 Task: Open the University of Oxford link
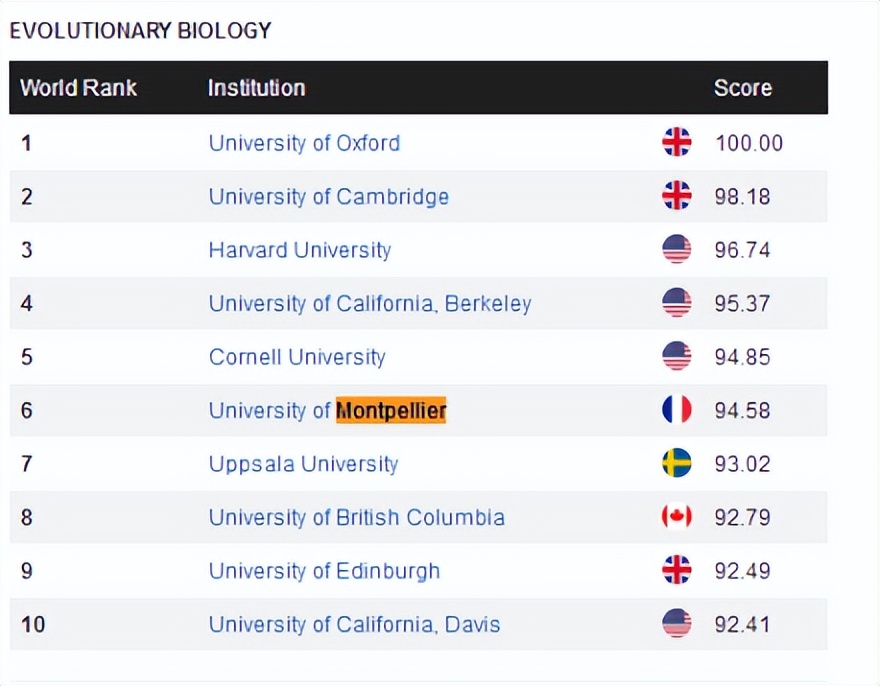[x=304, y=143]
